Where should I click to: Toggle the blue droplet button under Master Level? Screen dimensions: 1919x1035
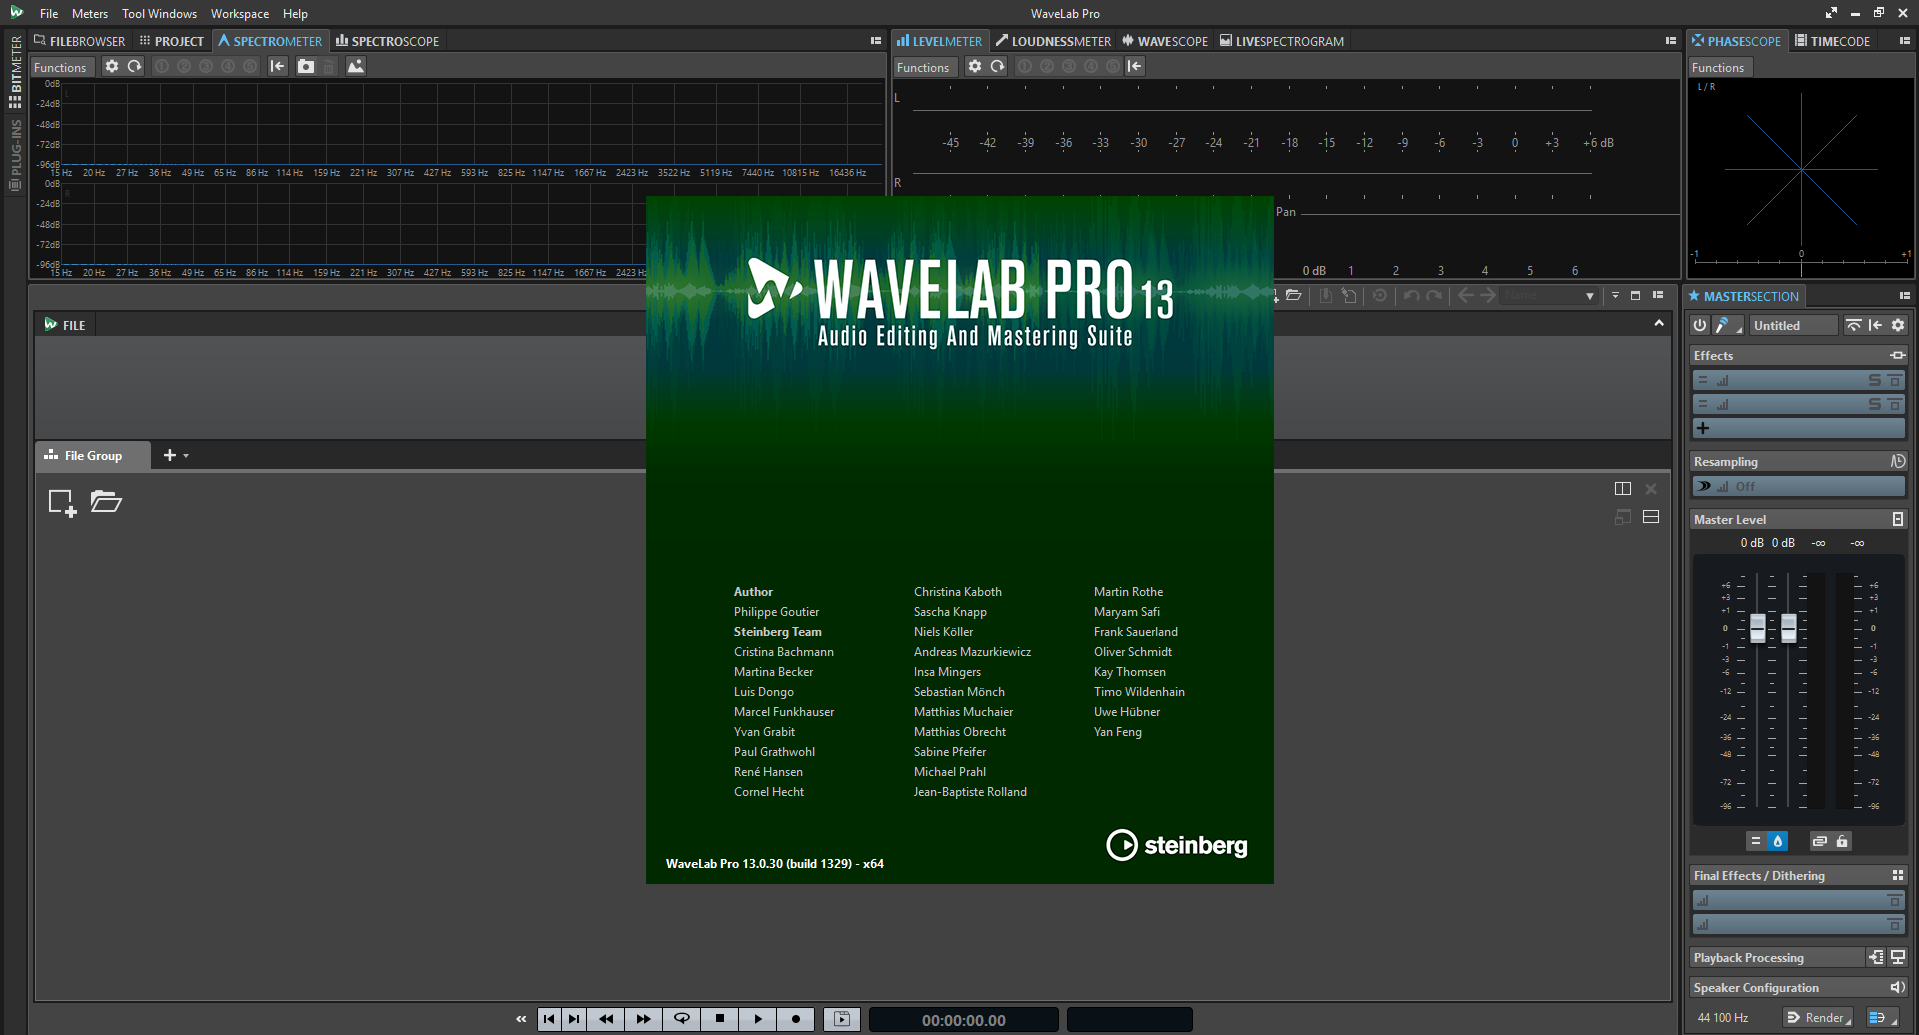(1778, 841)
